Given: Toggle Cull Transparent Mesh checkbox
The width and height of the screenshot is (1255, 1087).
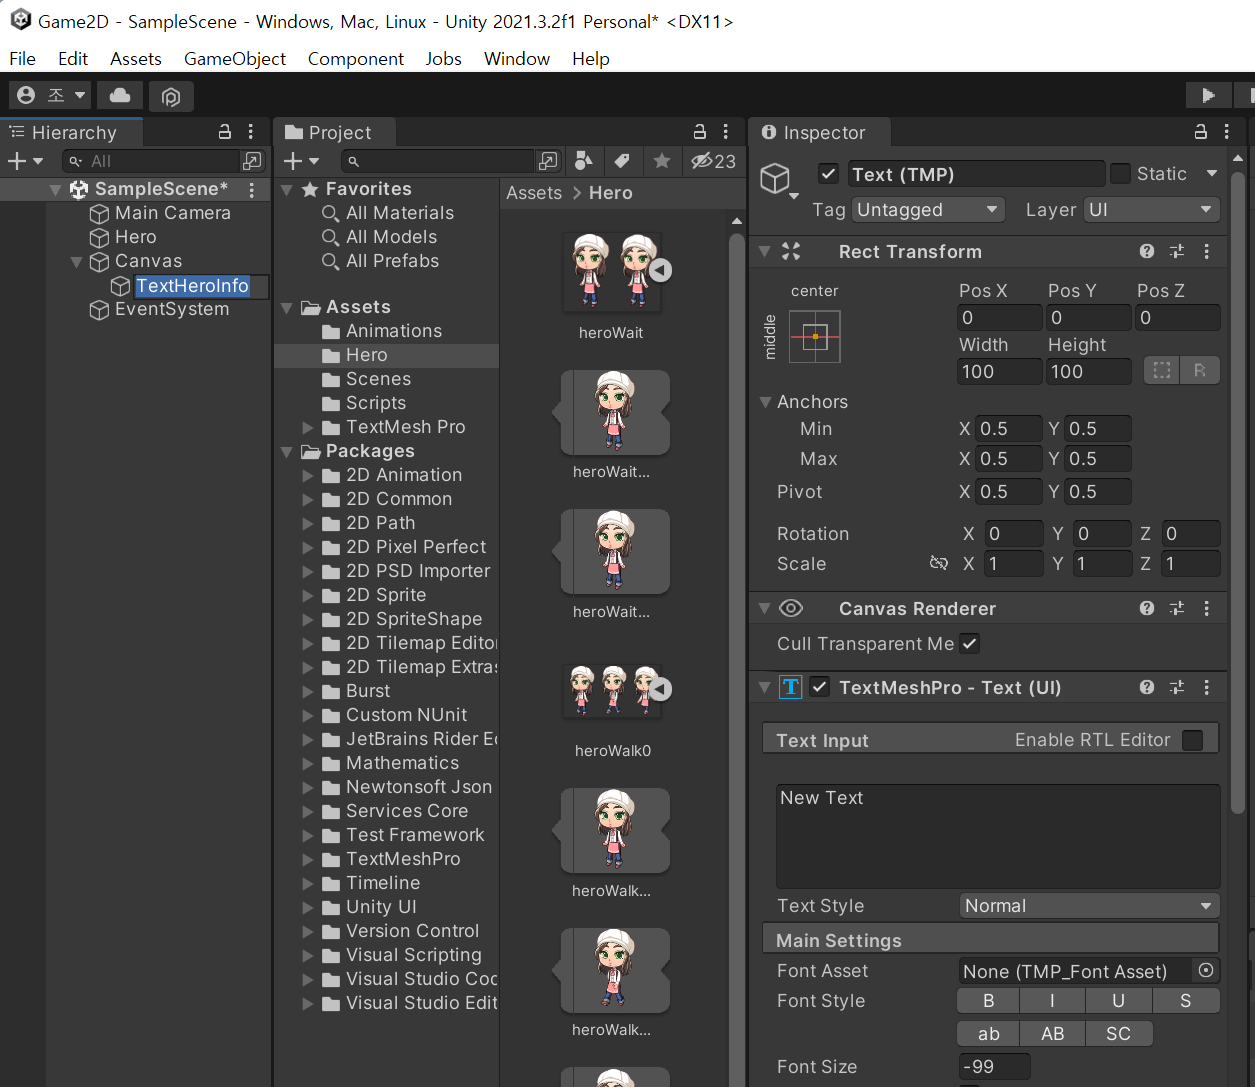Looking at the screenshot, I should (x=970, y=644).
